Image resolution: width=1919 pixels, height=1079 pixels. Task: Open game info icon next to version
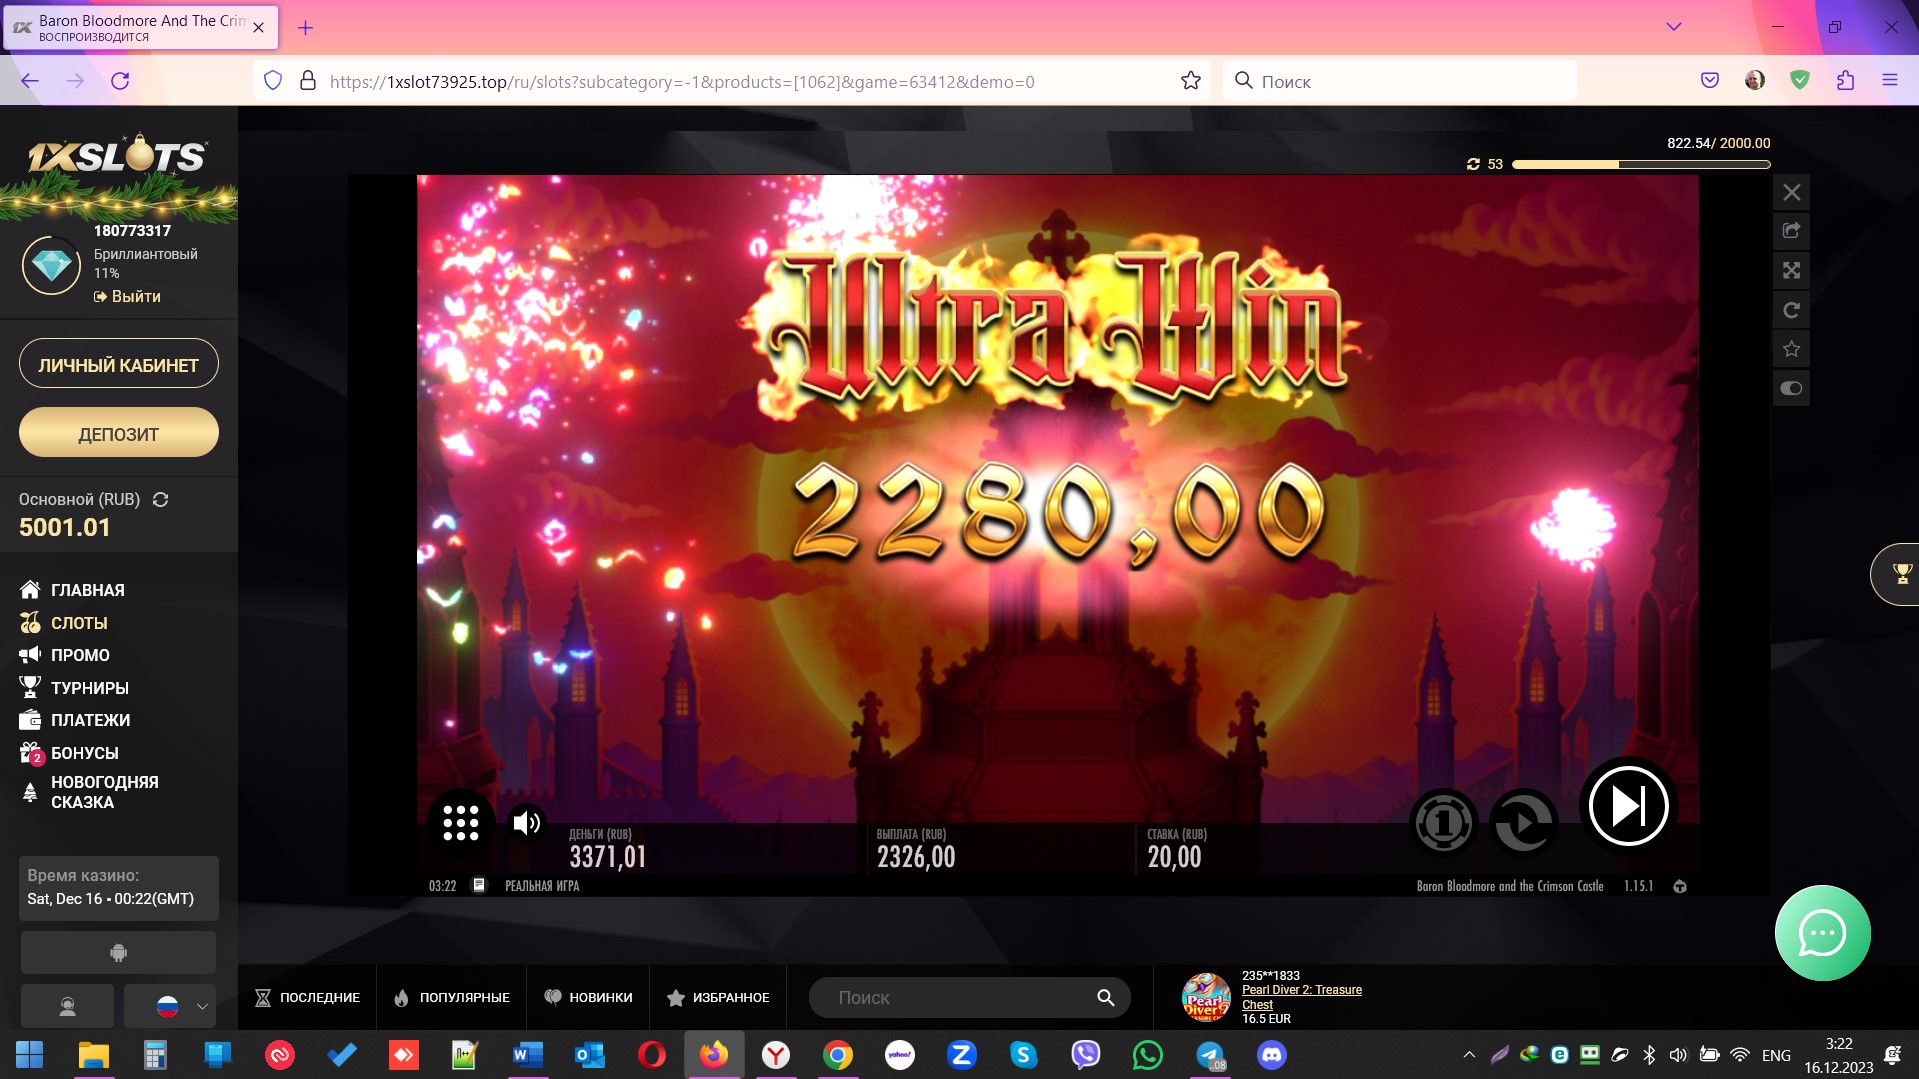[1680, 886]
